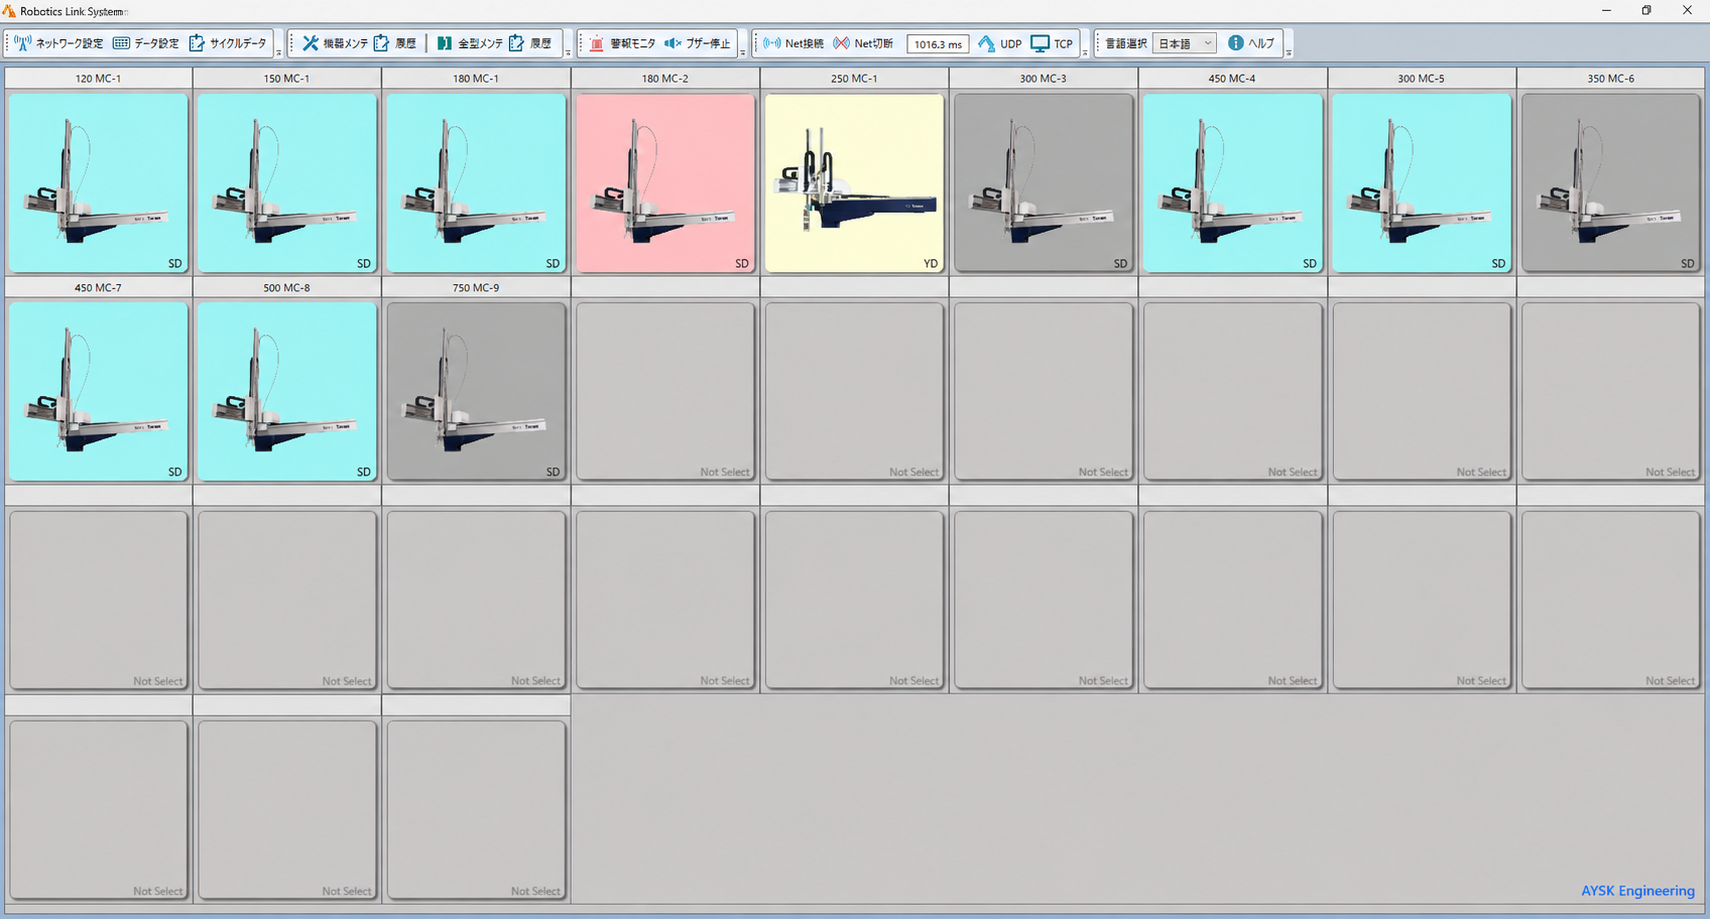
Task: Open 警報モニタ alarm monitor
Action: click(x=622, y=43)
